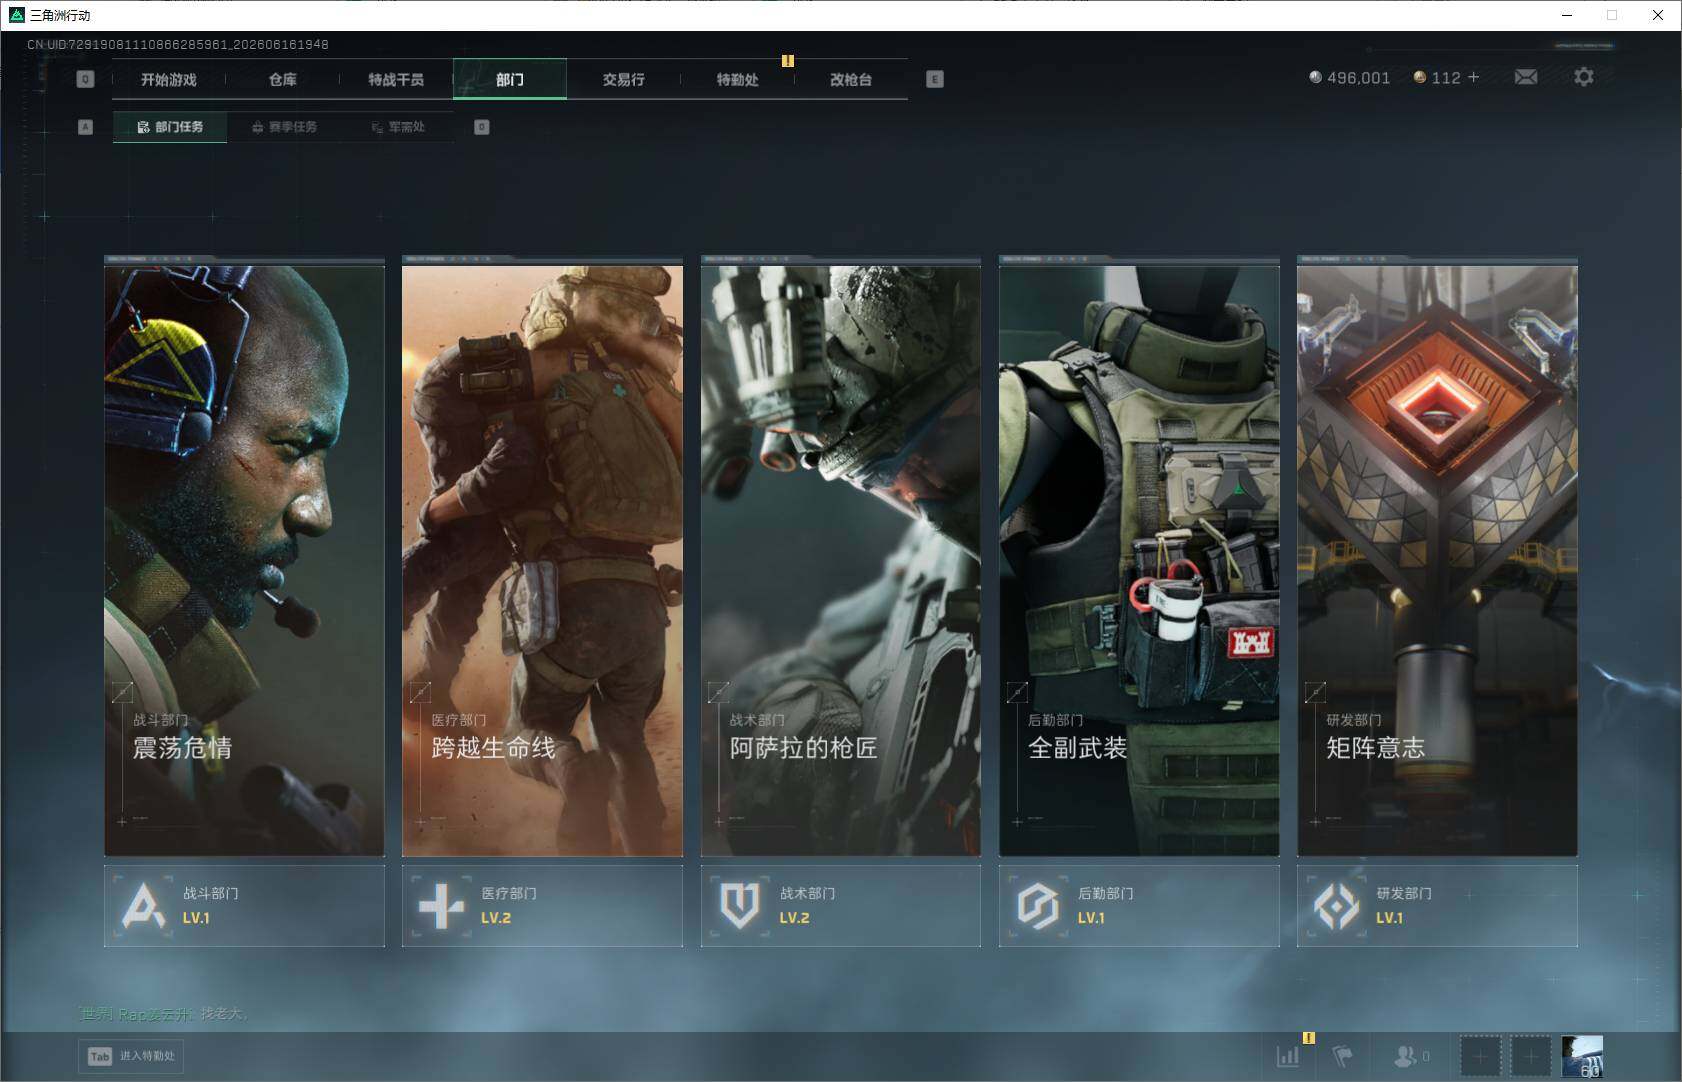Open the statistics bar chart icon
This screenshot has height=1082, width=1682.
(1288, 1056)
